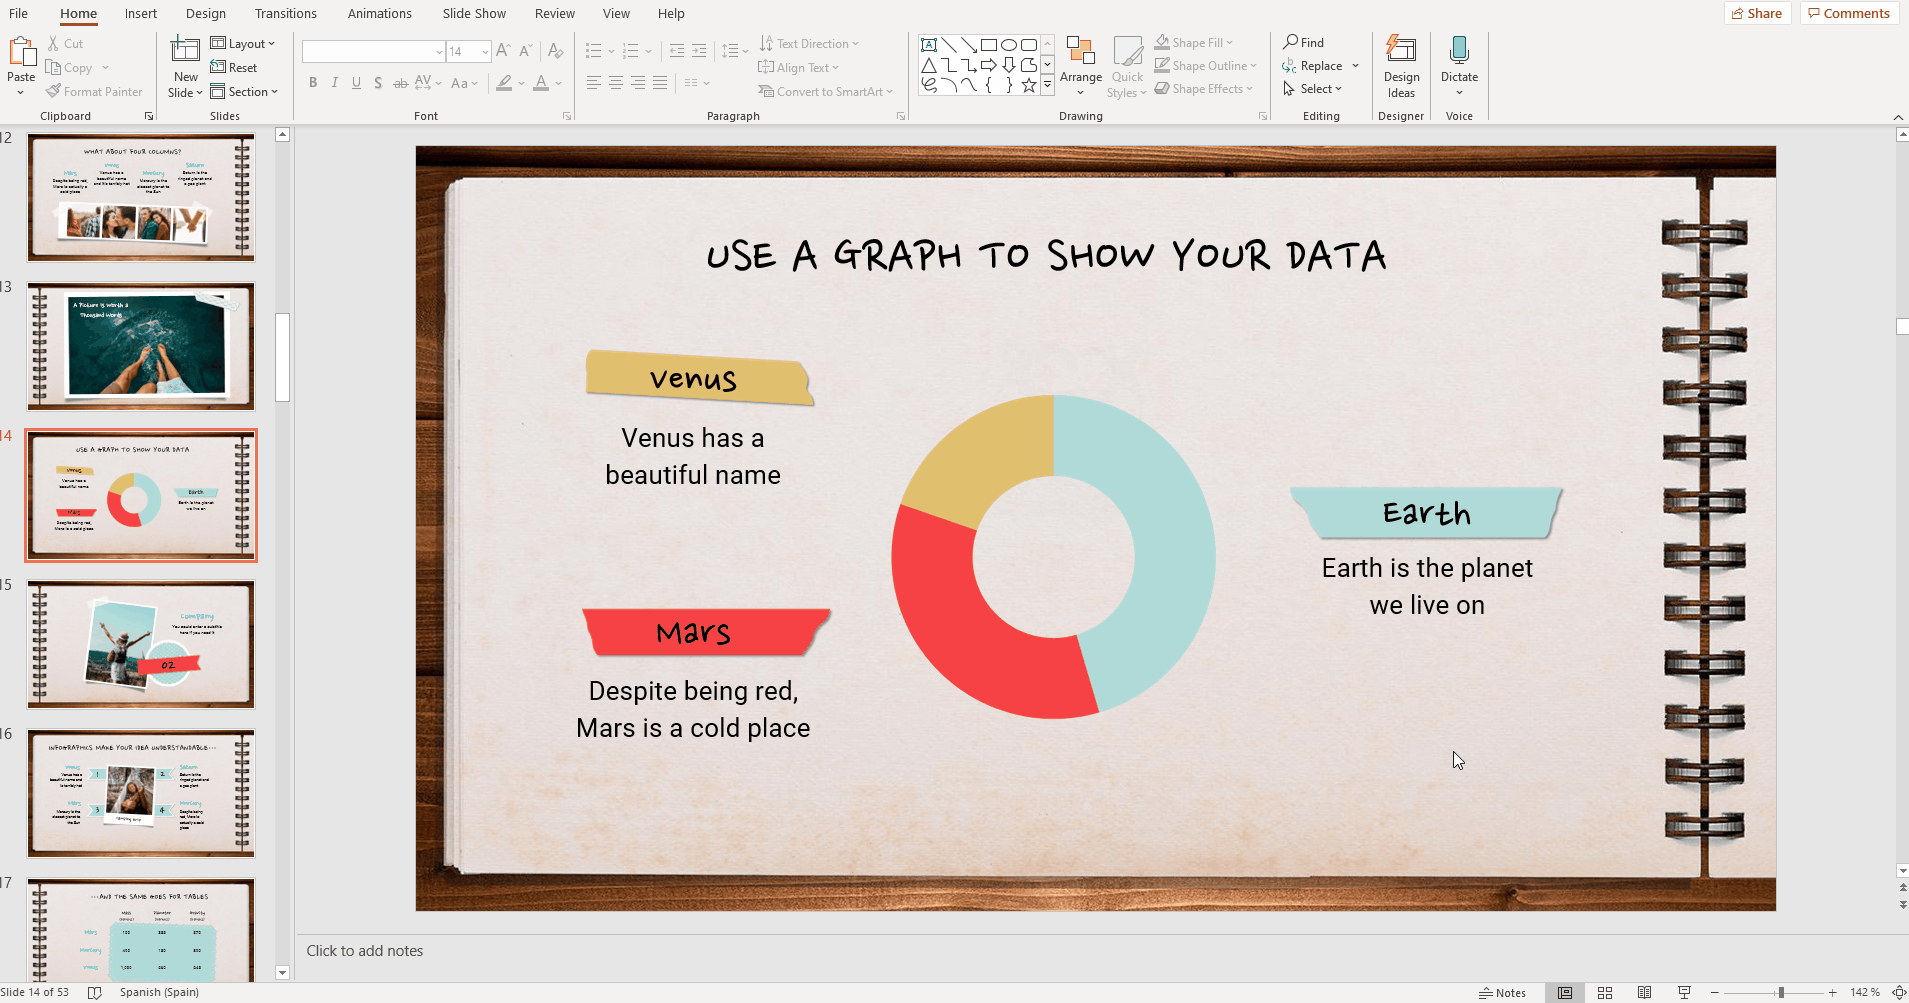Open the Section dropdown
This screenshot has height=1003, width=1909.
click(244, 92)
